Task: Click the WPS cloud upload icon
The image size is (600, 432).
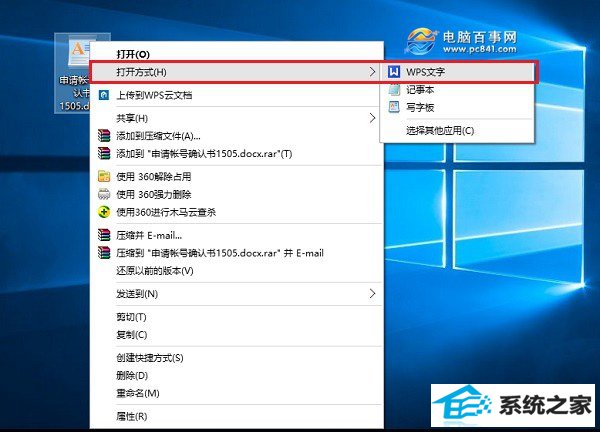Action: point(104,95)
